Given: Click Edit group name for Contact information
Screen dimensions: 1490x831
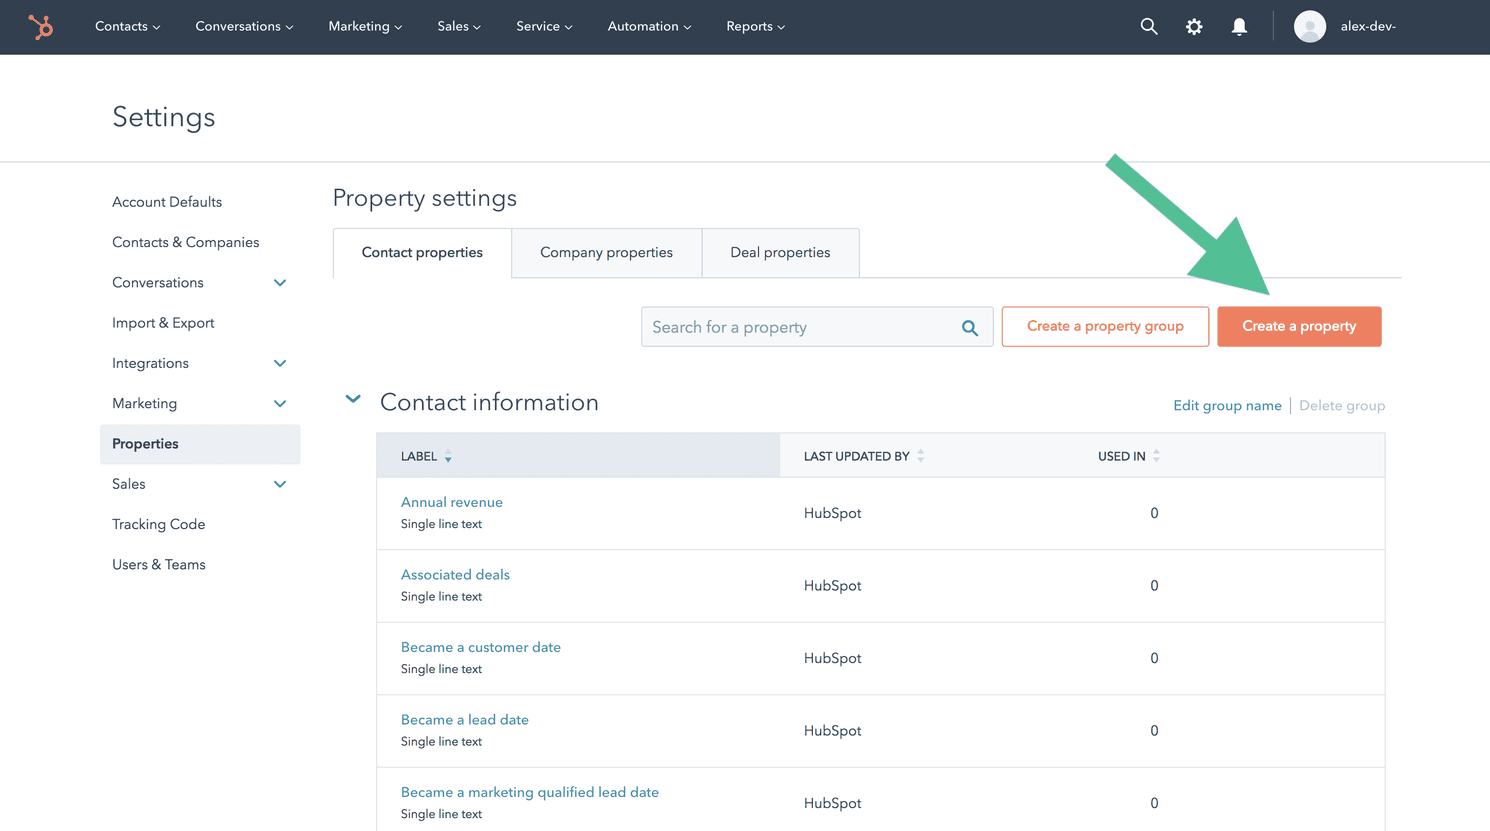Looking at the screenshot, I should point(1227,405).
